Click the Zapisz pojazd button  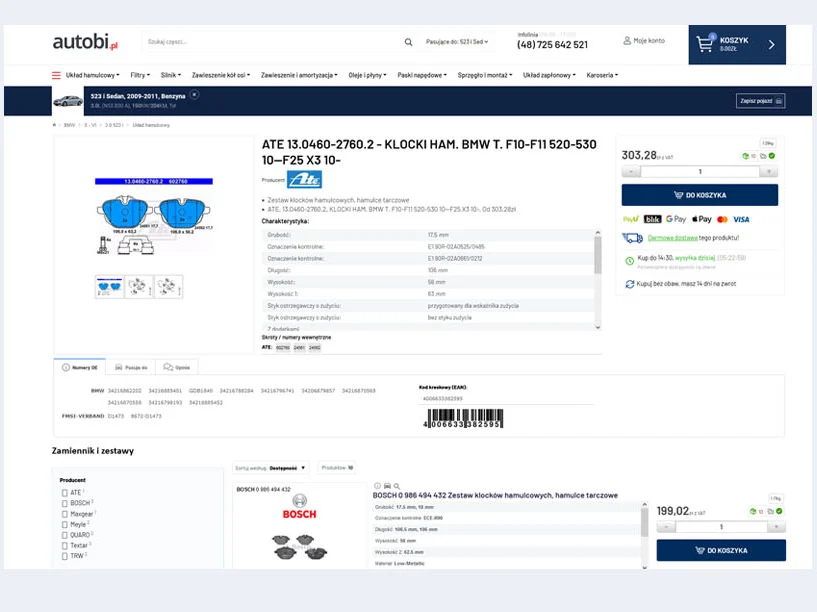pyautogui.click(x=761, y=101)
